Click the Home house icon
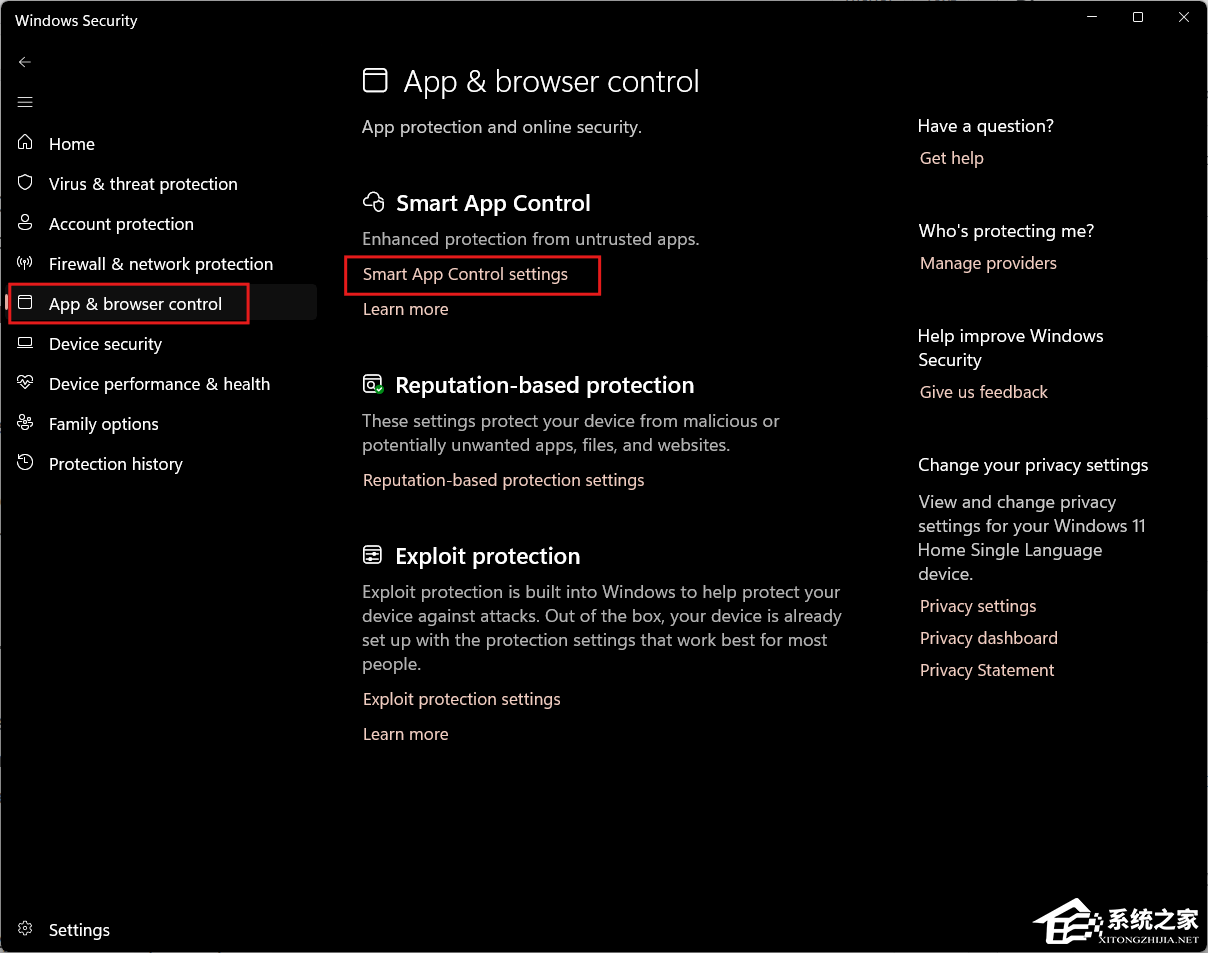Viewport: 1208px width, 953px height. click(x=26, y=143)
